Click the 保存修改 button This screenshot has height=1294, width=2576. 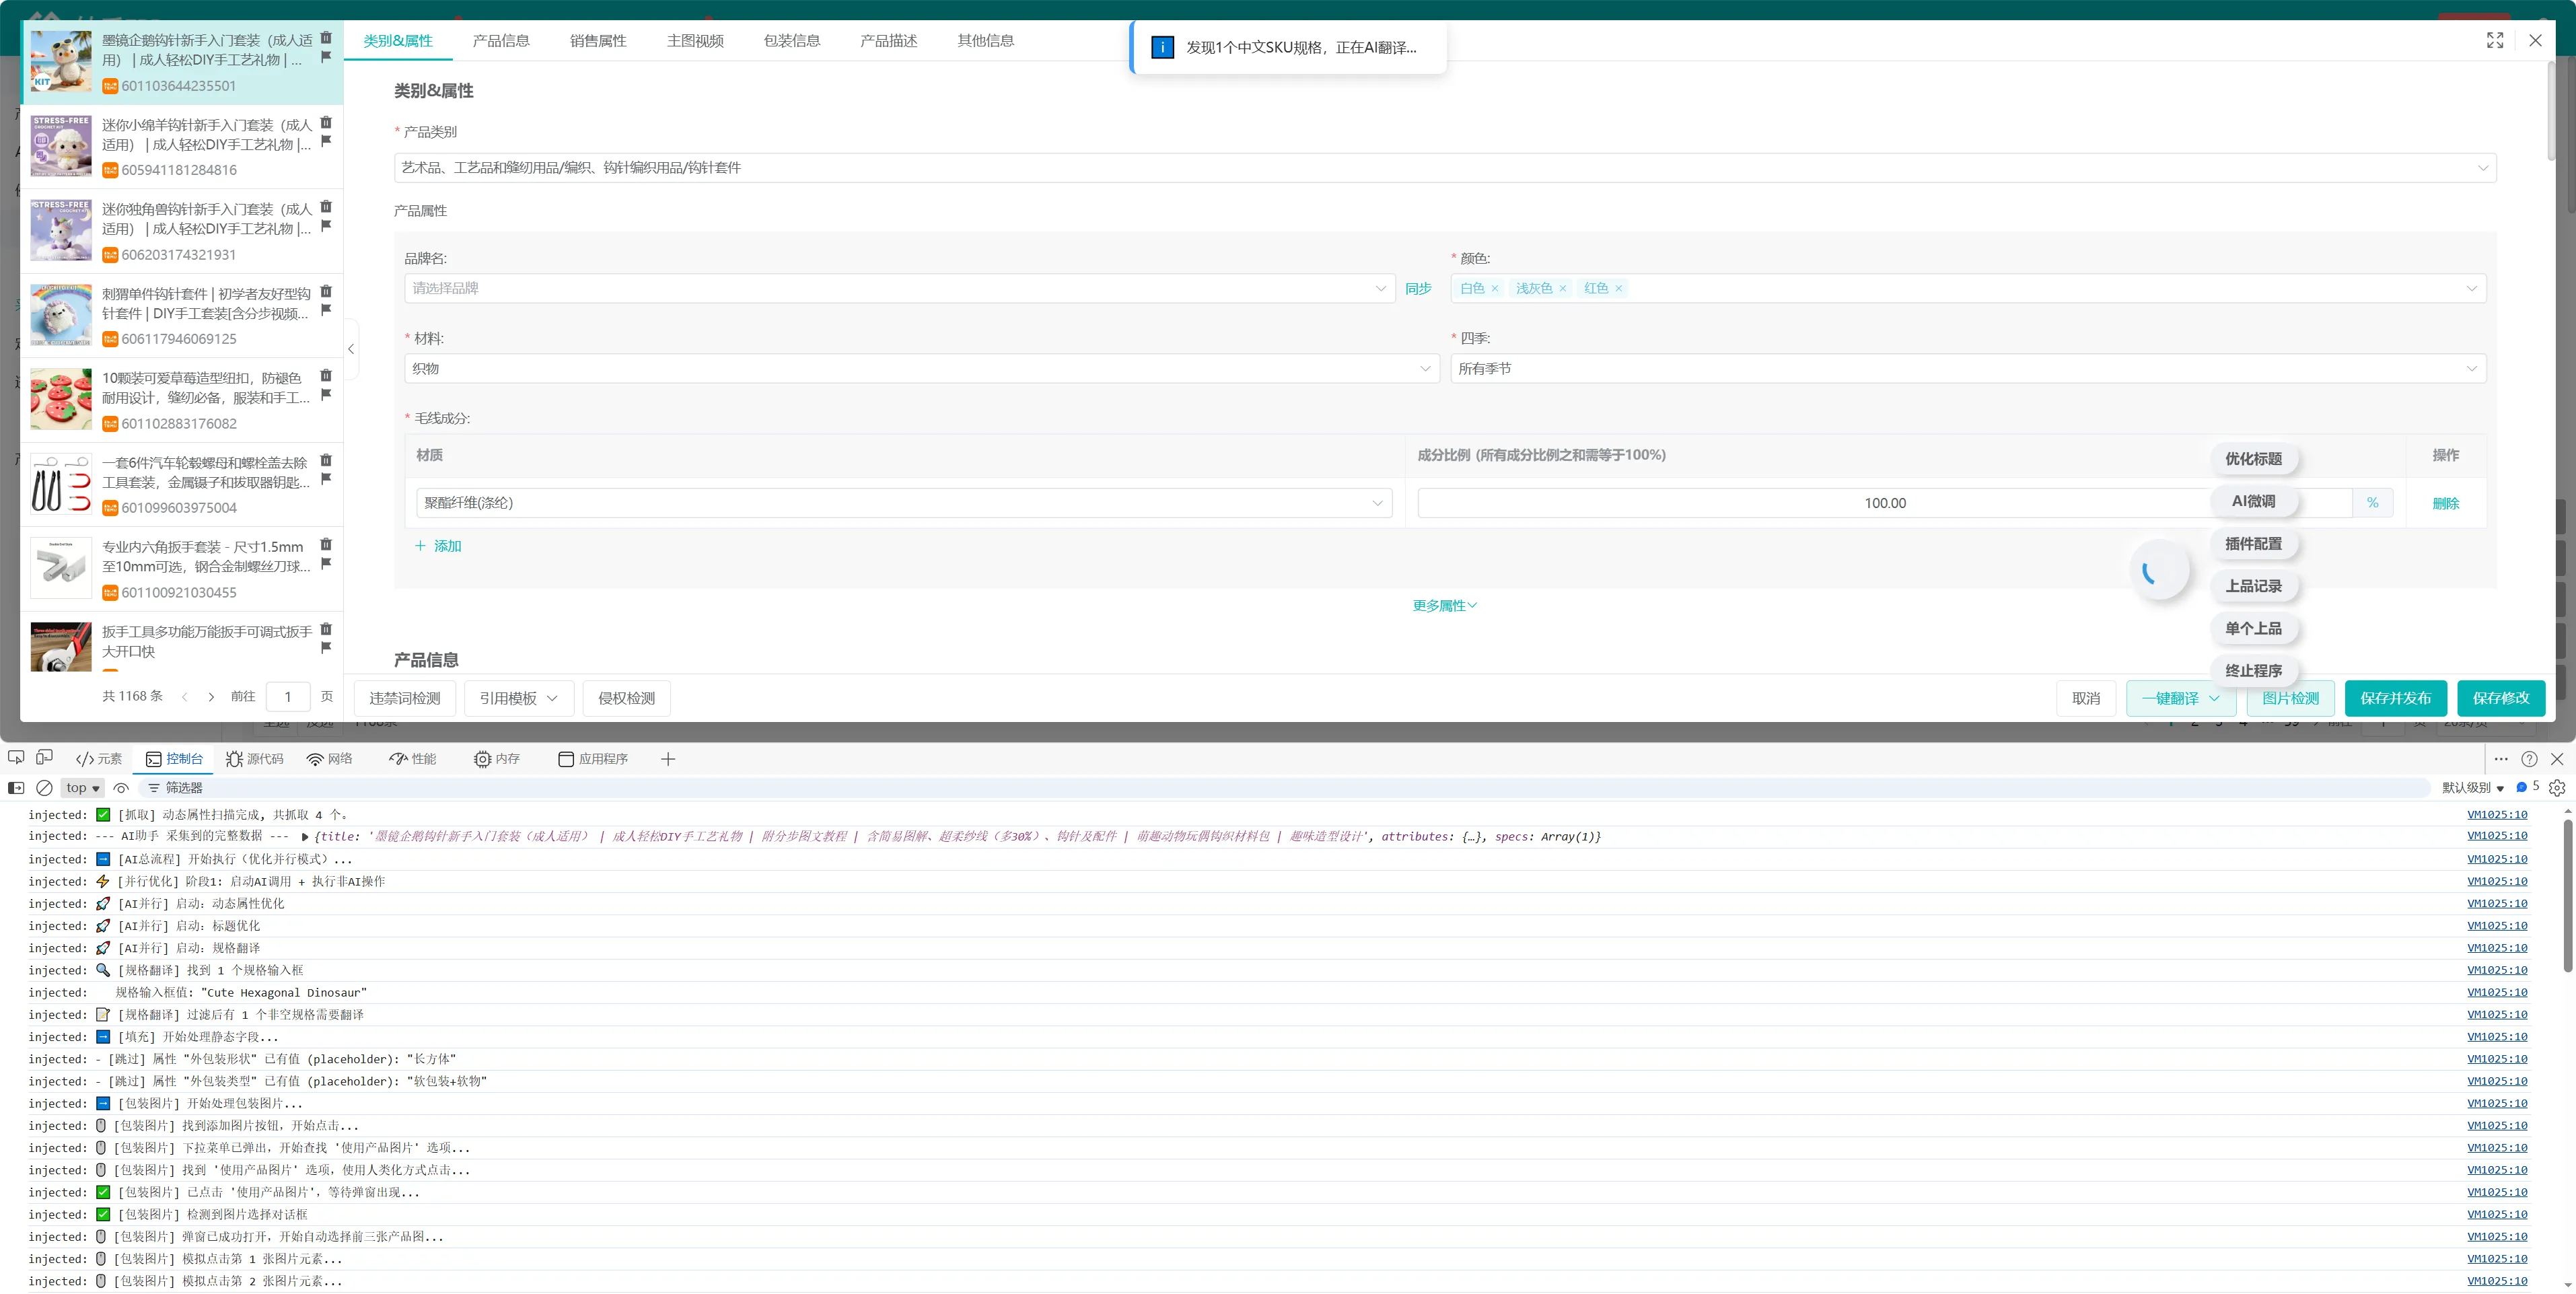[2501, 698]
